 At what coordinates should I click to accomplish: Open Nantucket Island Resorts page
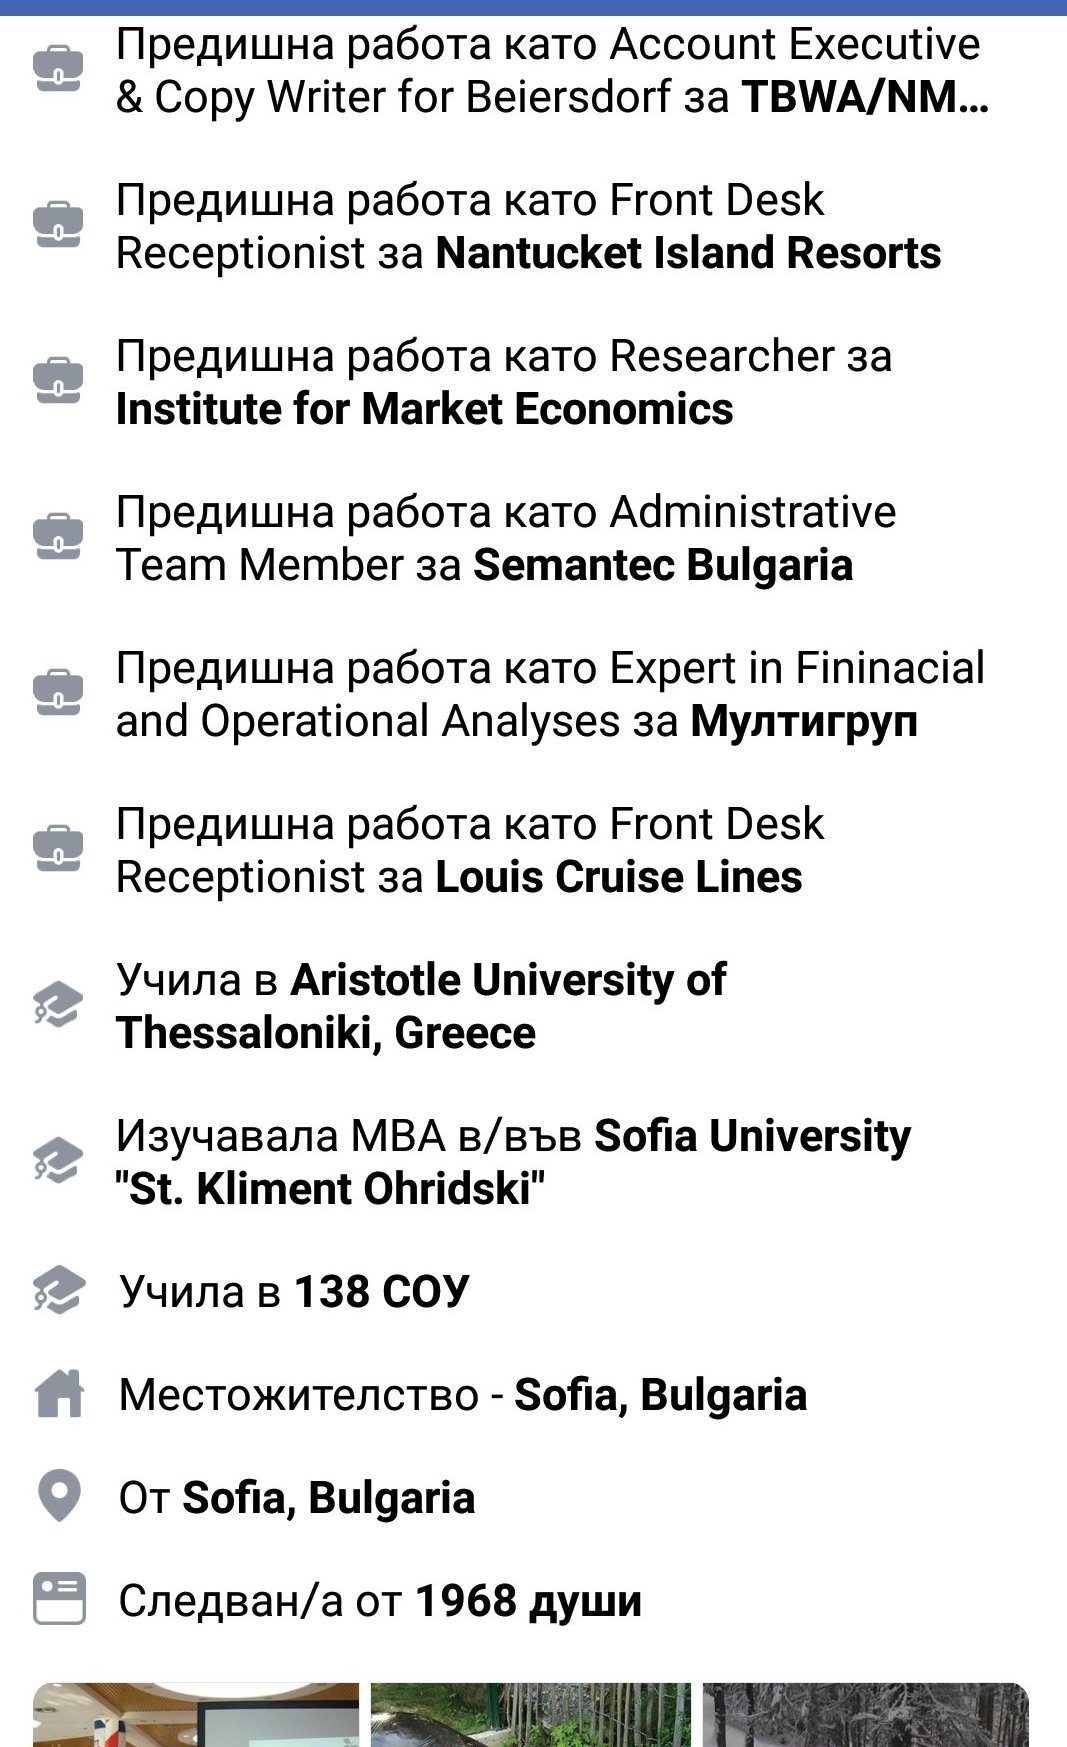click(688, 254)
